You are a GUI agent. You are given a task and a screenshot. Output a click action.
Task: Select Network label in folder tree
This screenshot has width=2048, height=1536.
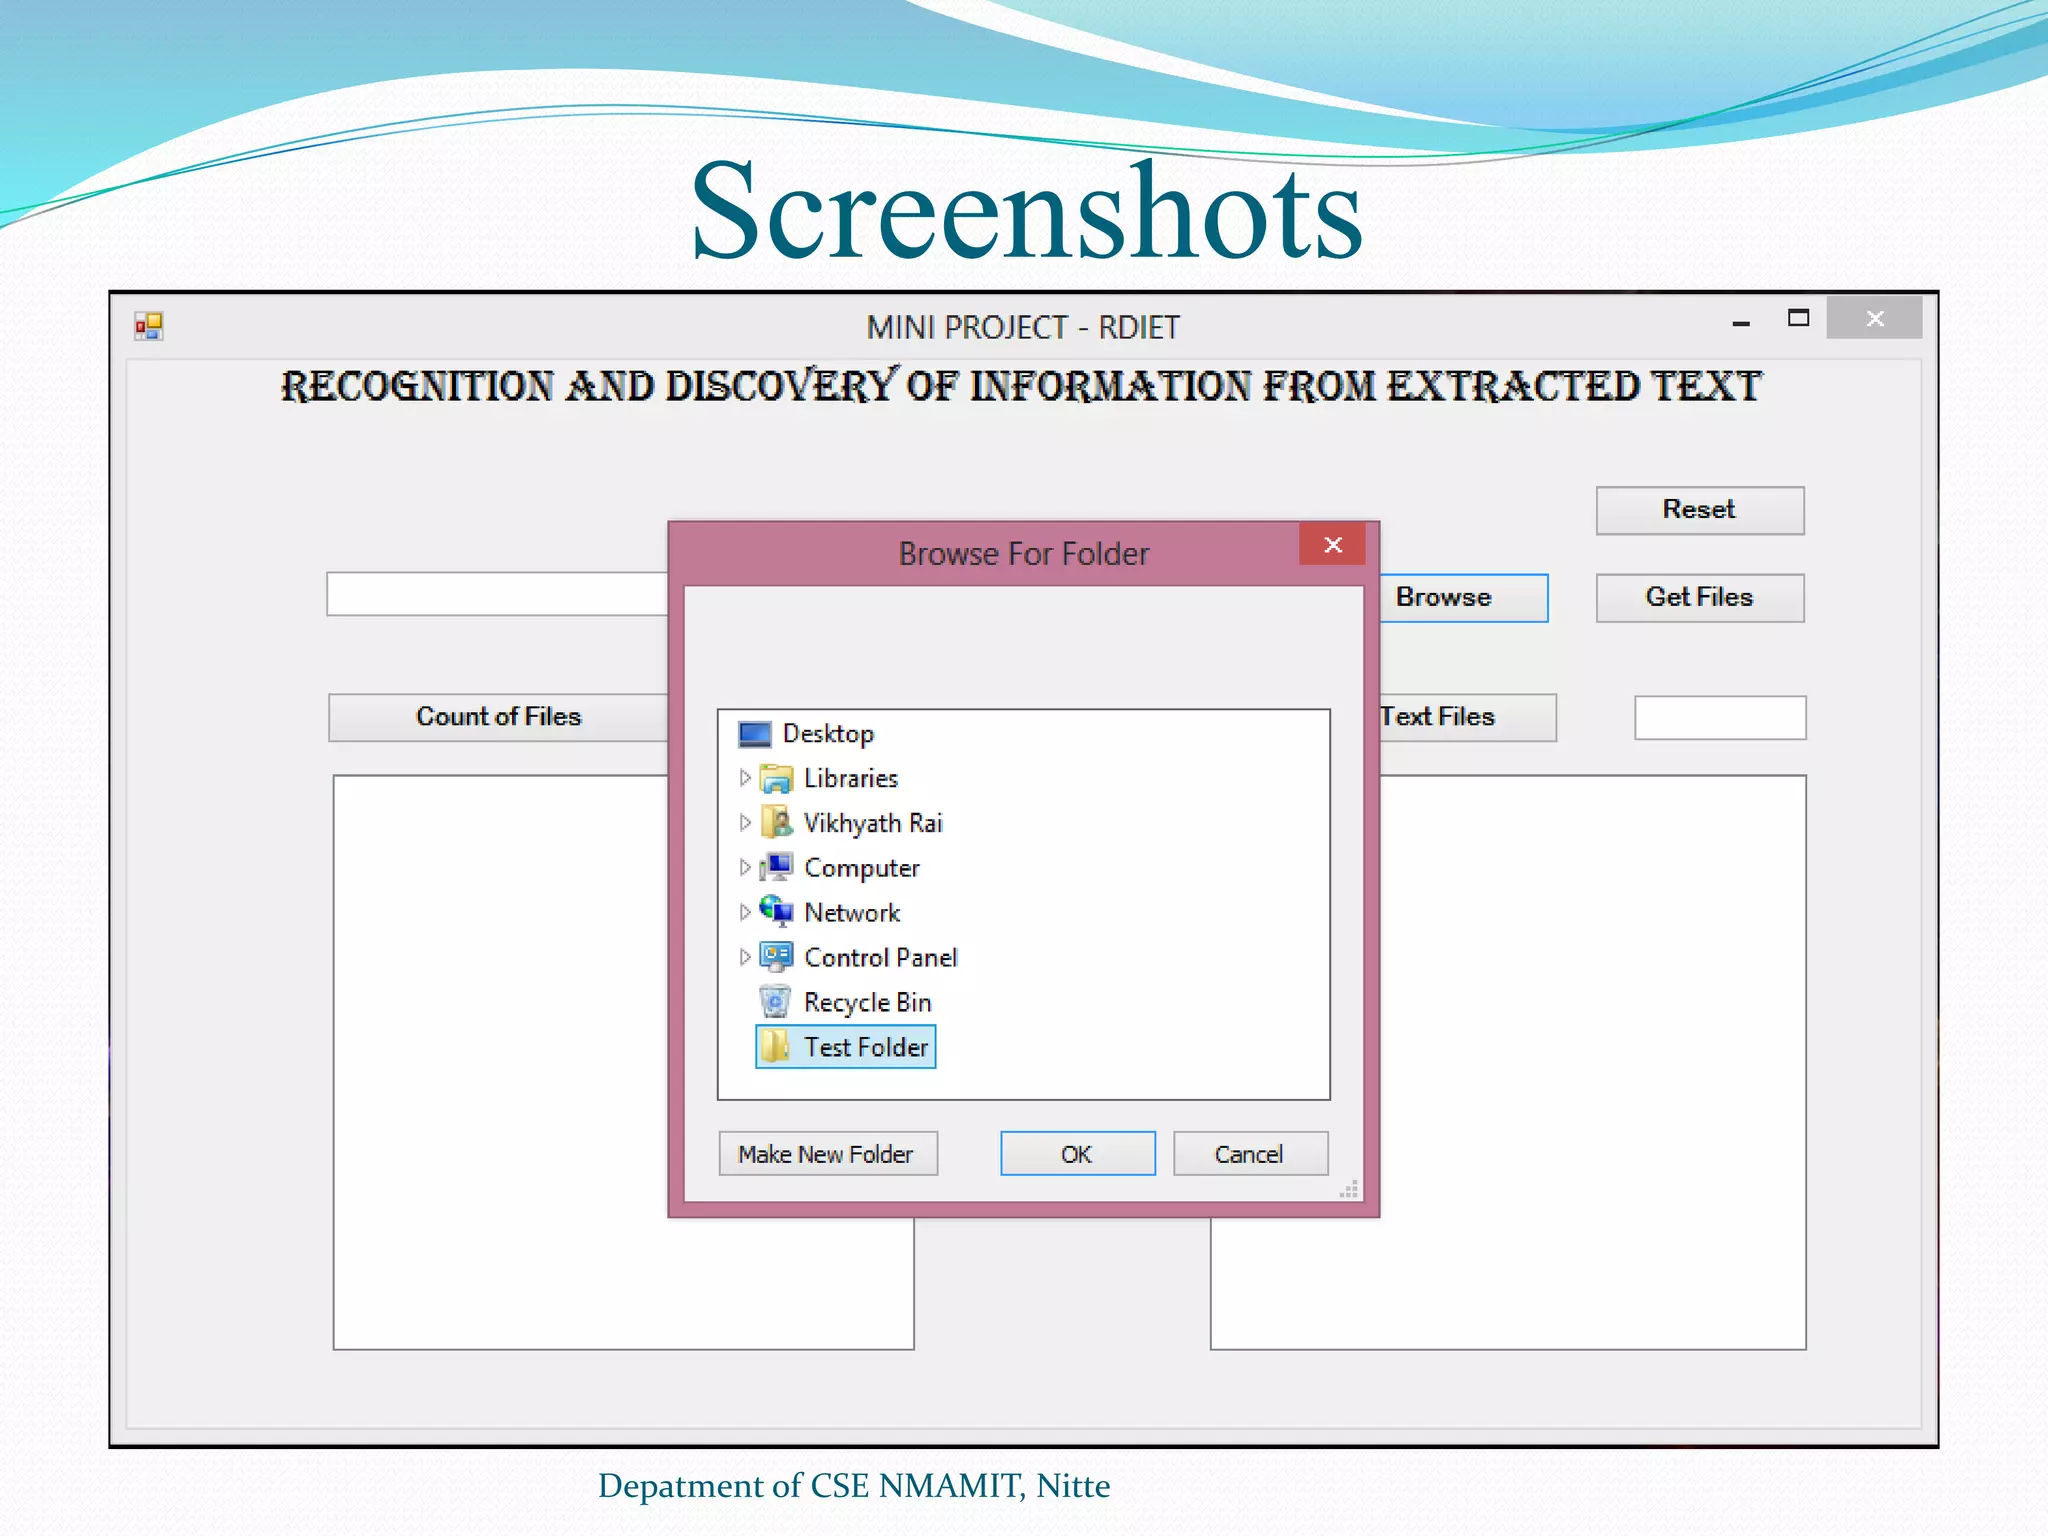(852, 912)
